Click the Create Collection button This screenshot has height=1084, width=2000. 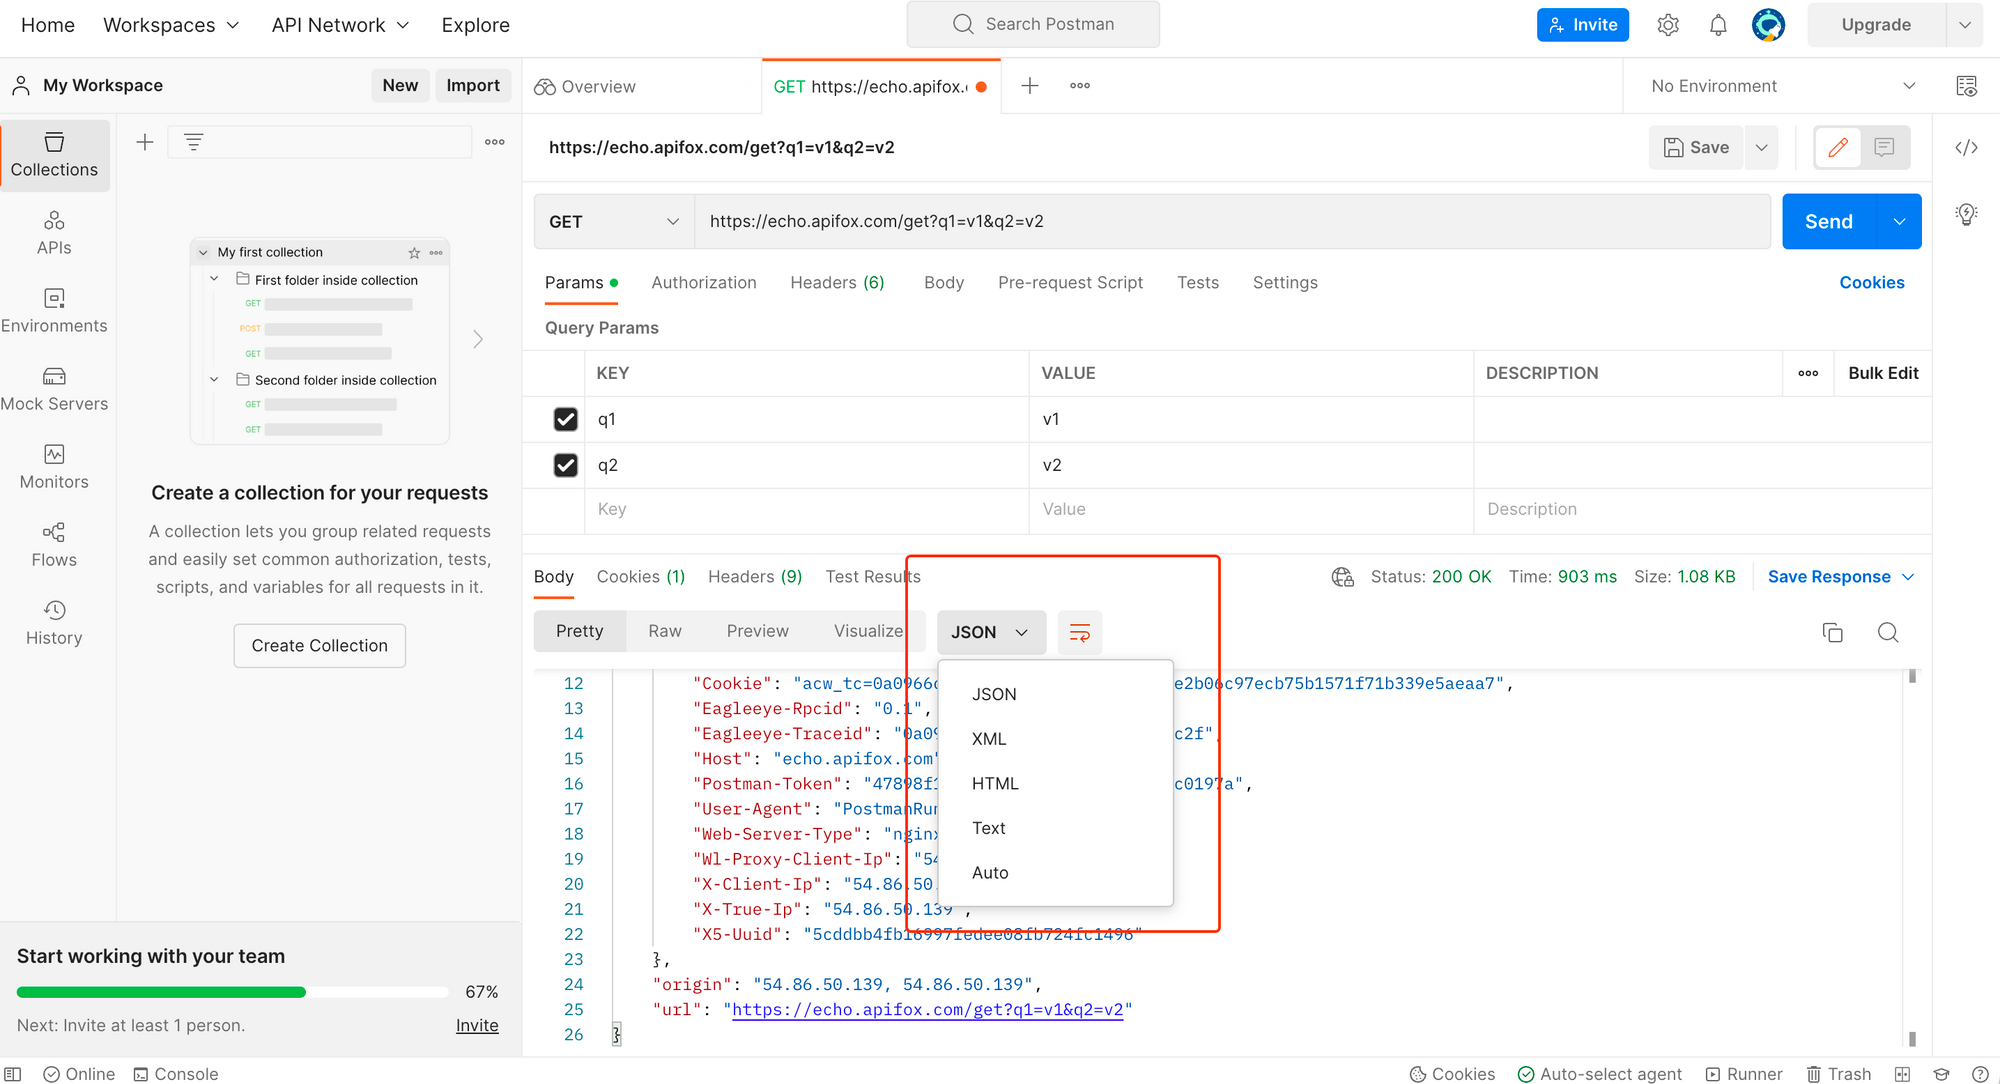[319, 645]
